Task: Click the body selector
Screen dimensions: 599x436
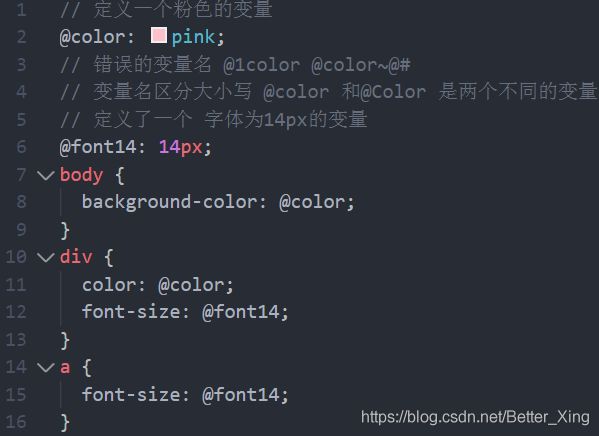Action: coord(81,176)
